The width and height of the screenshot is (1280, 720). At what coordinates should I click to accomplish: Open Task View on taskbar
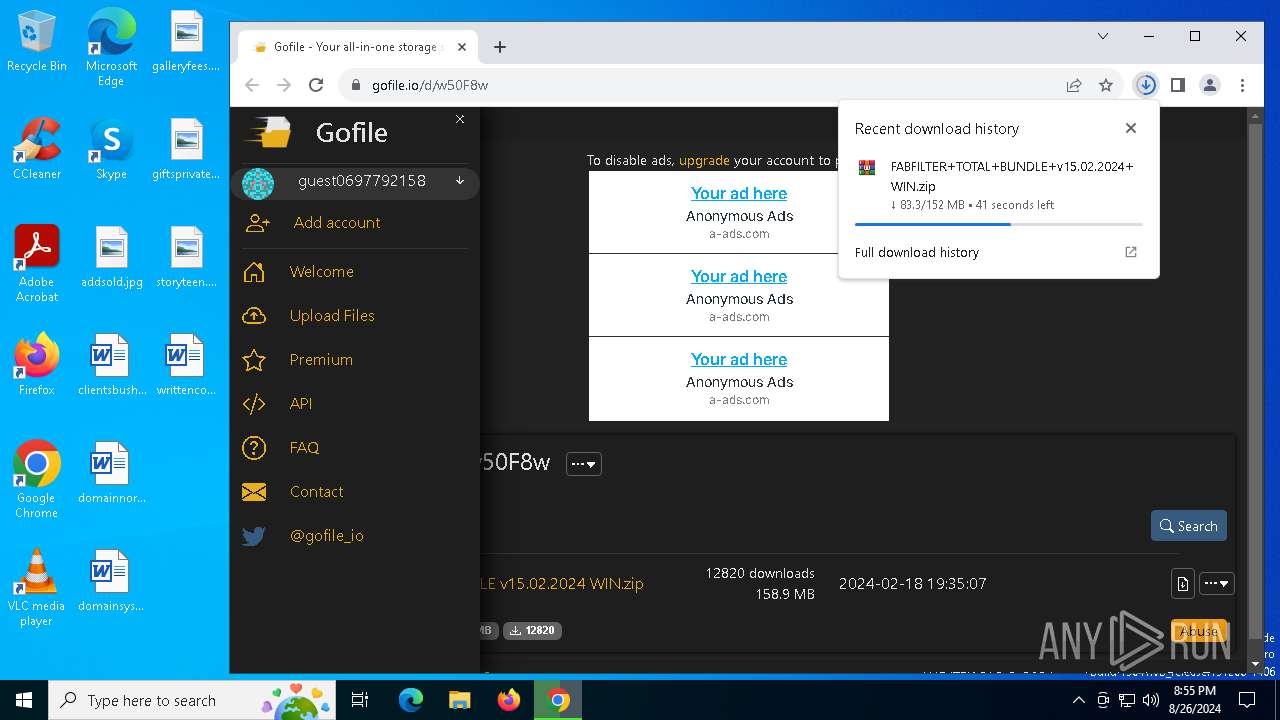360,700
